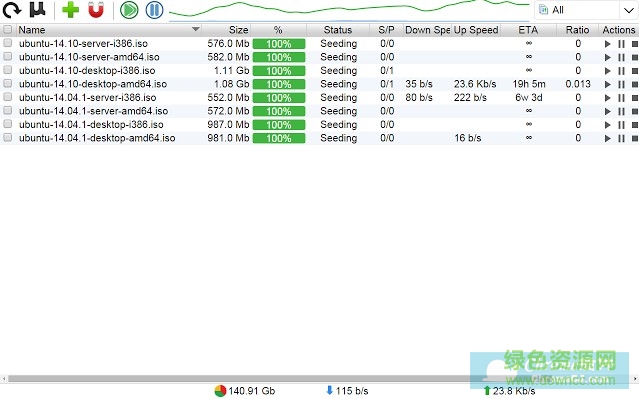Click the horizontal scrollbar at the bottom
The height and width of the screenshot is (399, 639).
click(x=319, y=379)
